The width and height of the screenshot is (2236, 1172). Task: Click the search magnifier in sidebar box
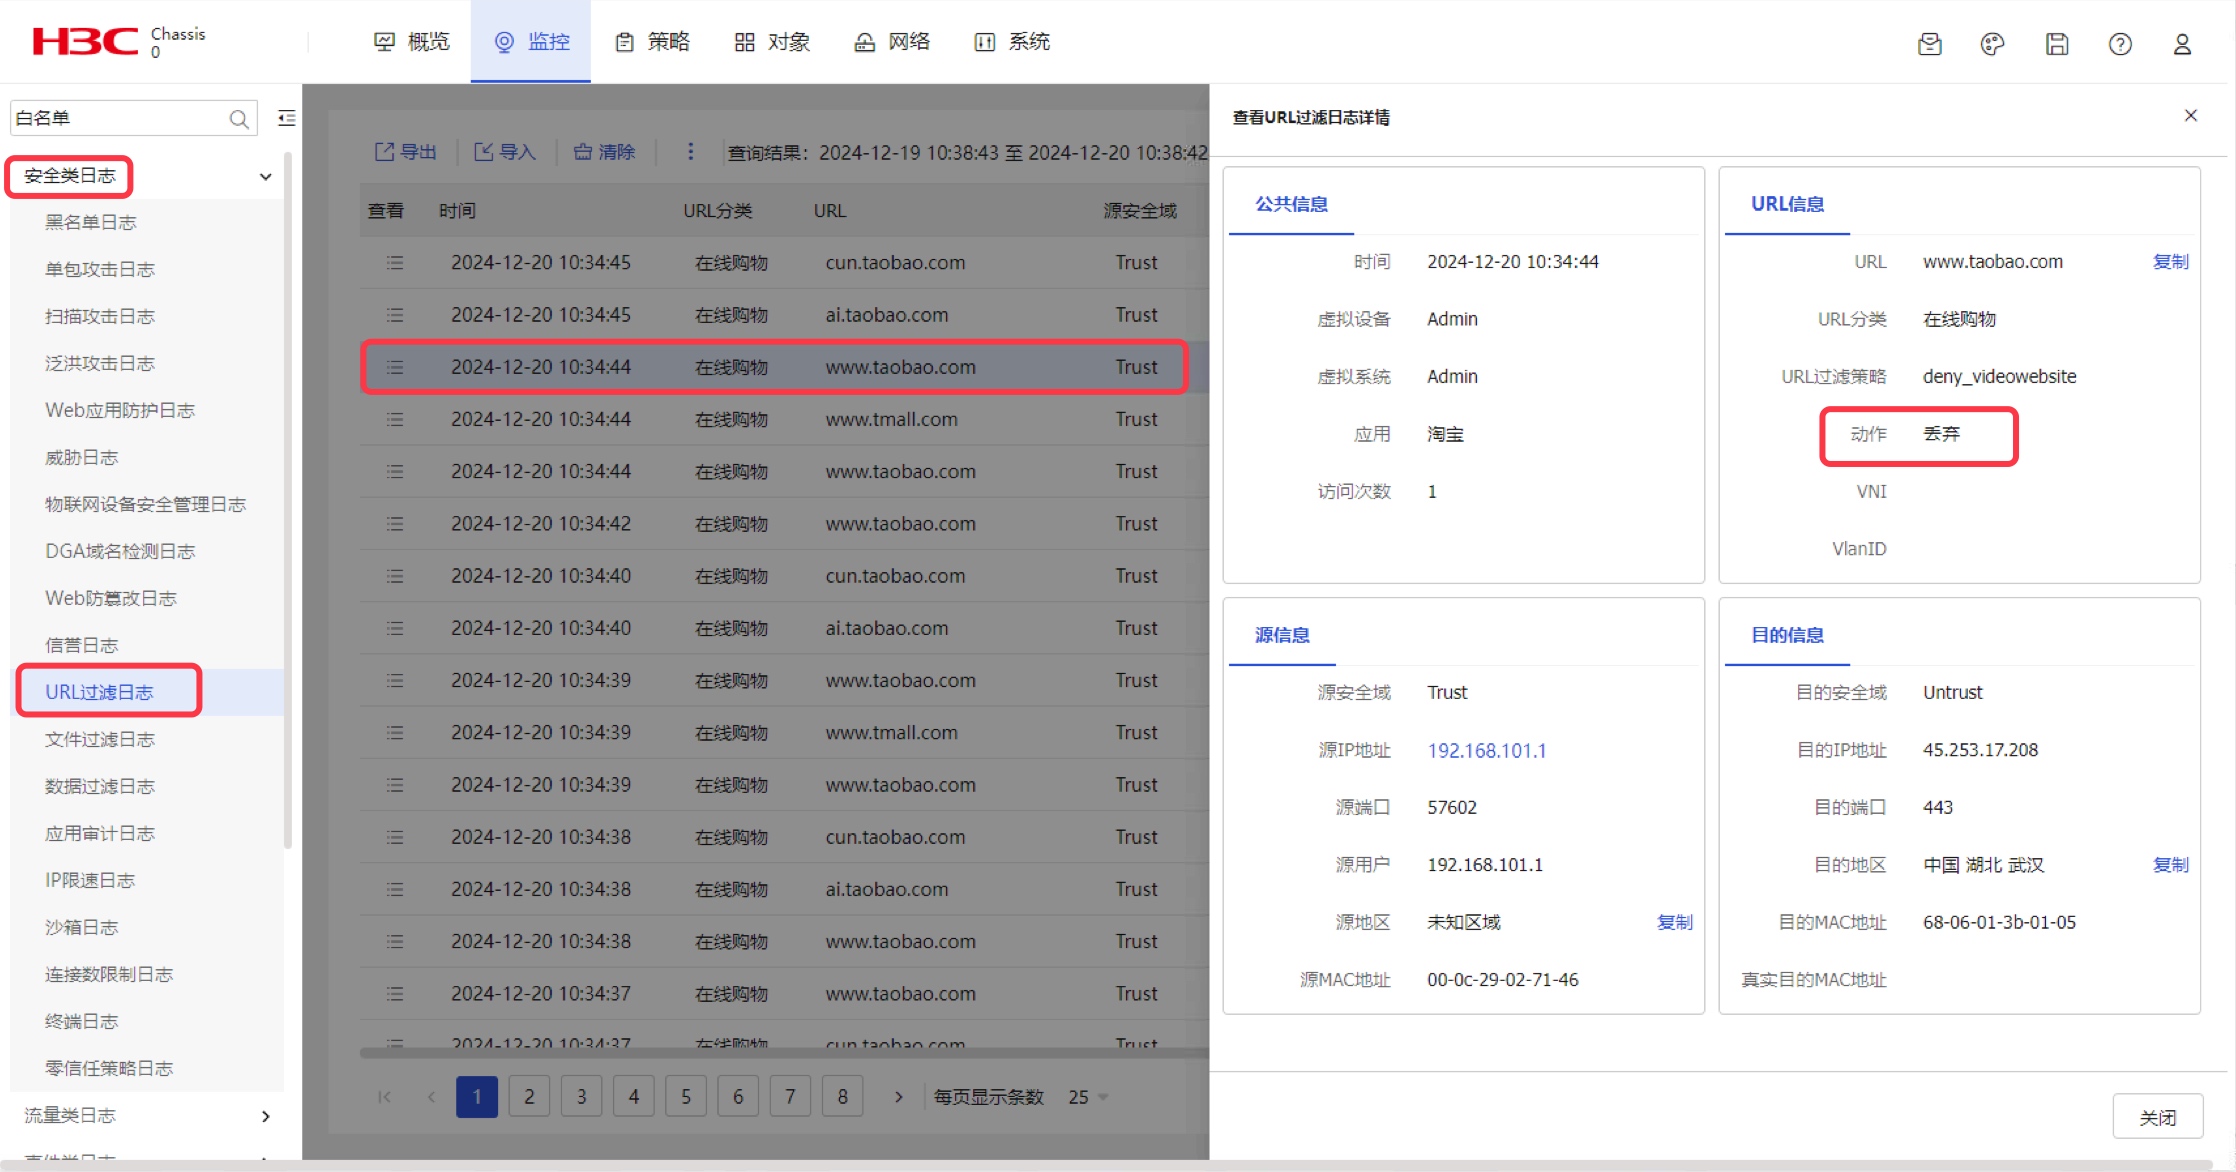(239, 119)
